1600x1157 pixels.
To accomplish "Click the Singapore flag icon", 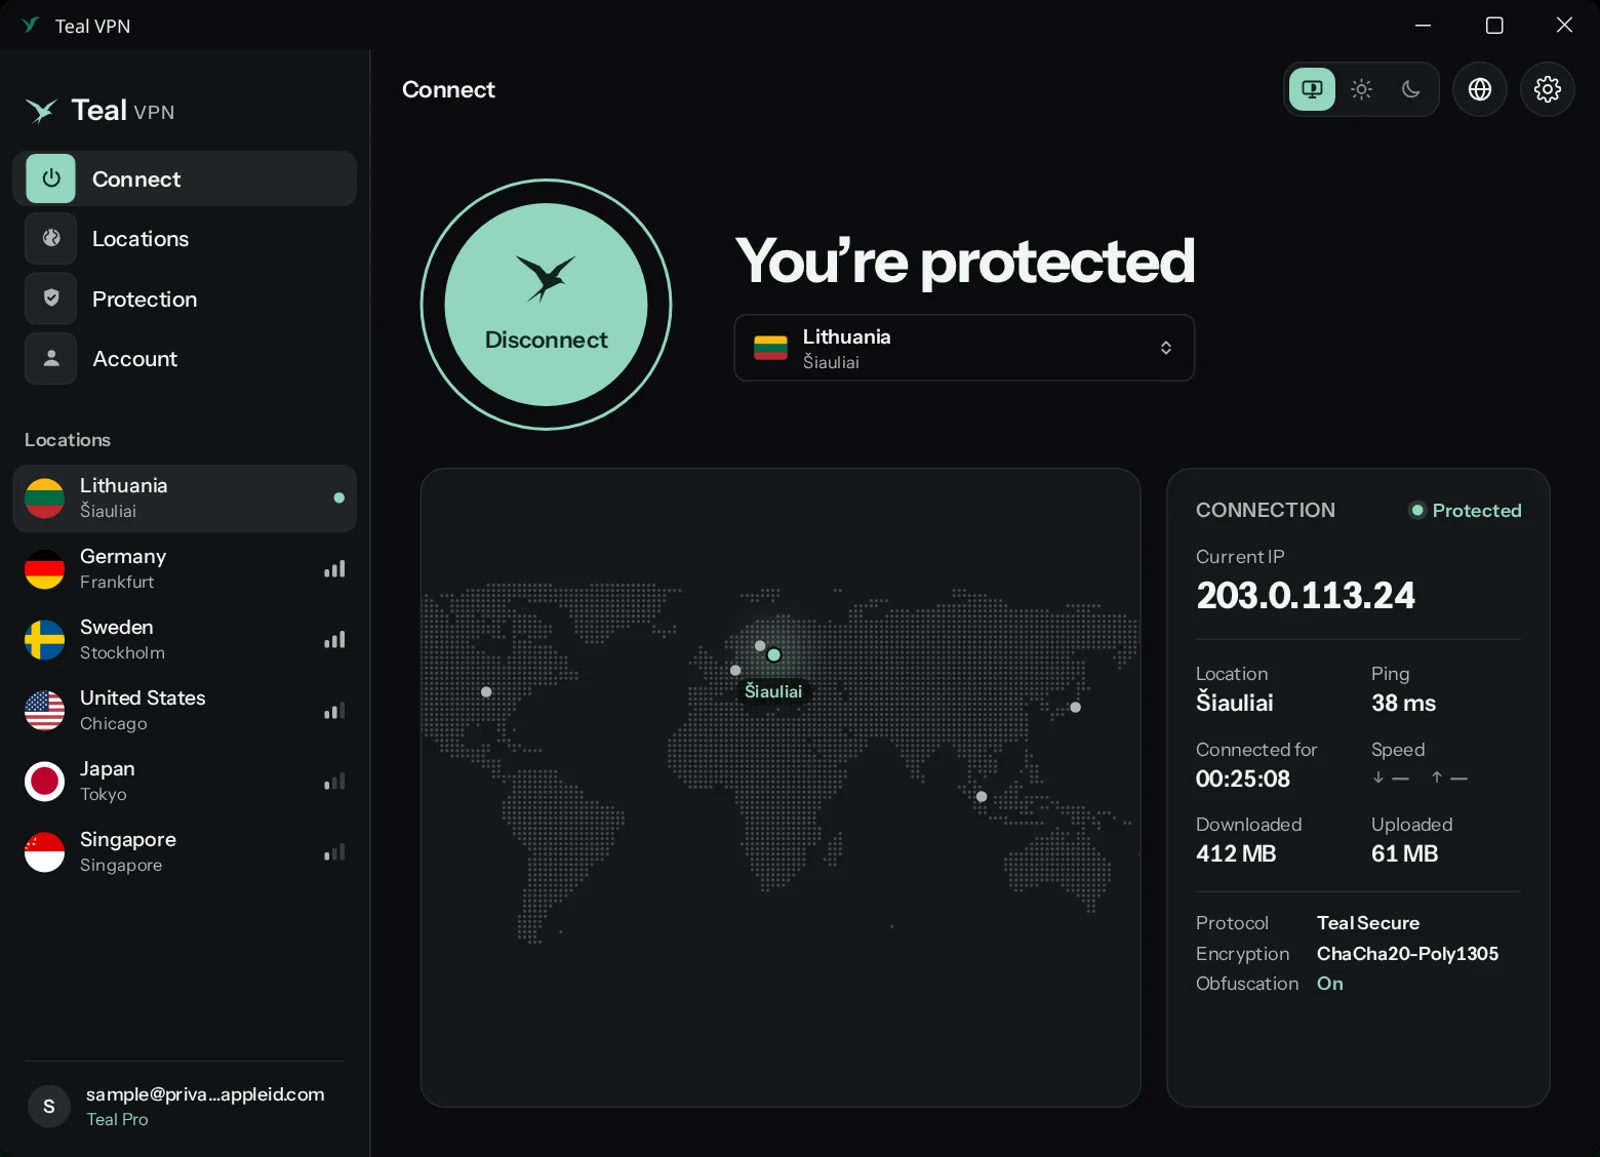I will (x=45, y=853).
